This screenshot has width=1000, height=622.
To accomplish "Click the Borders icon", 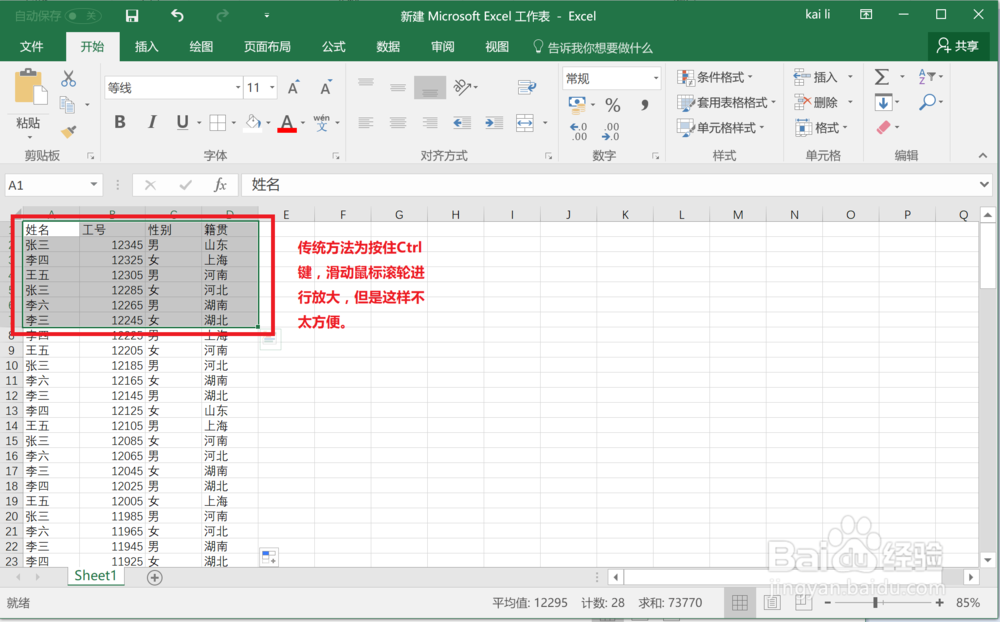I will [218, 122].
